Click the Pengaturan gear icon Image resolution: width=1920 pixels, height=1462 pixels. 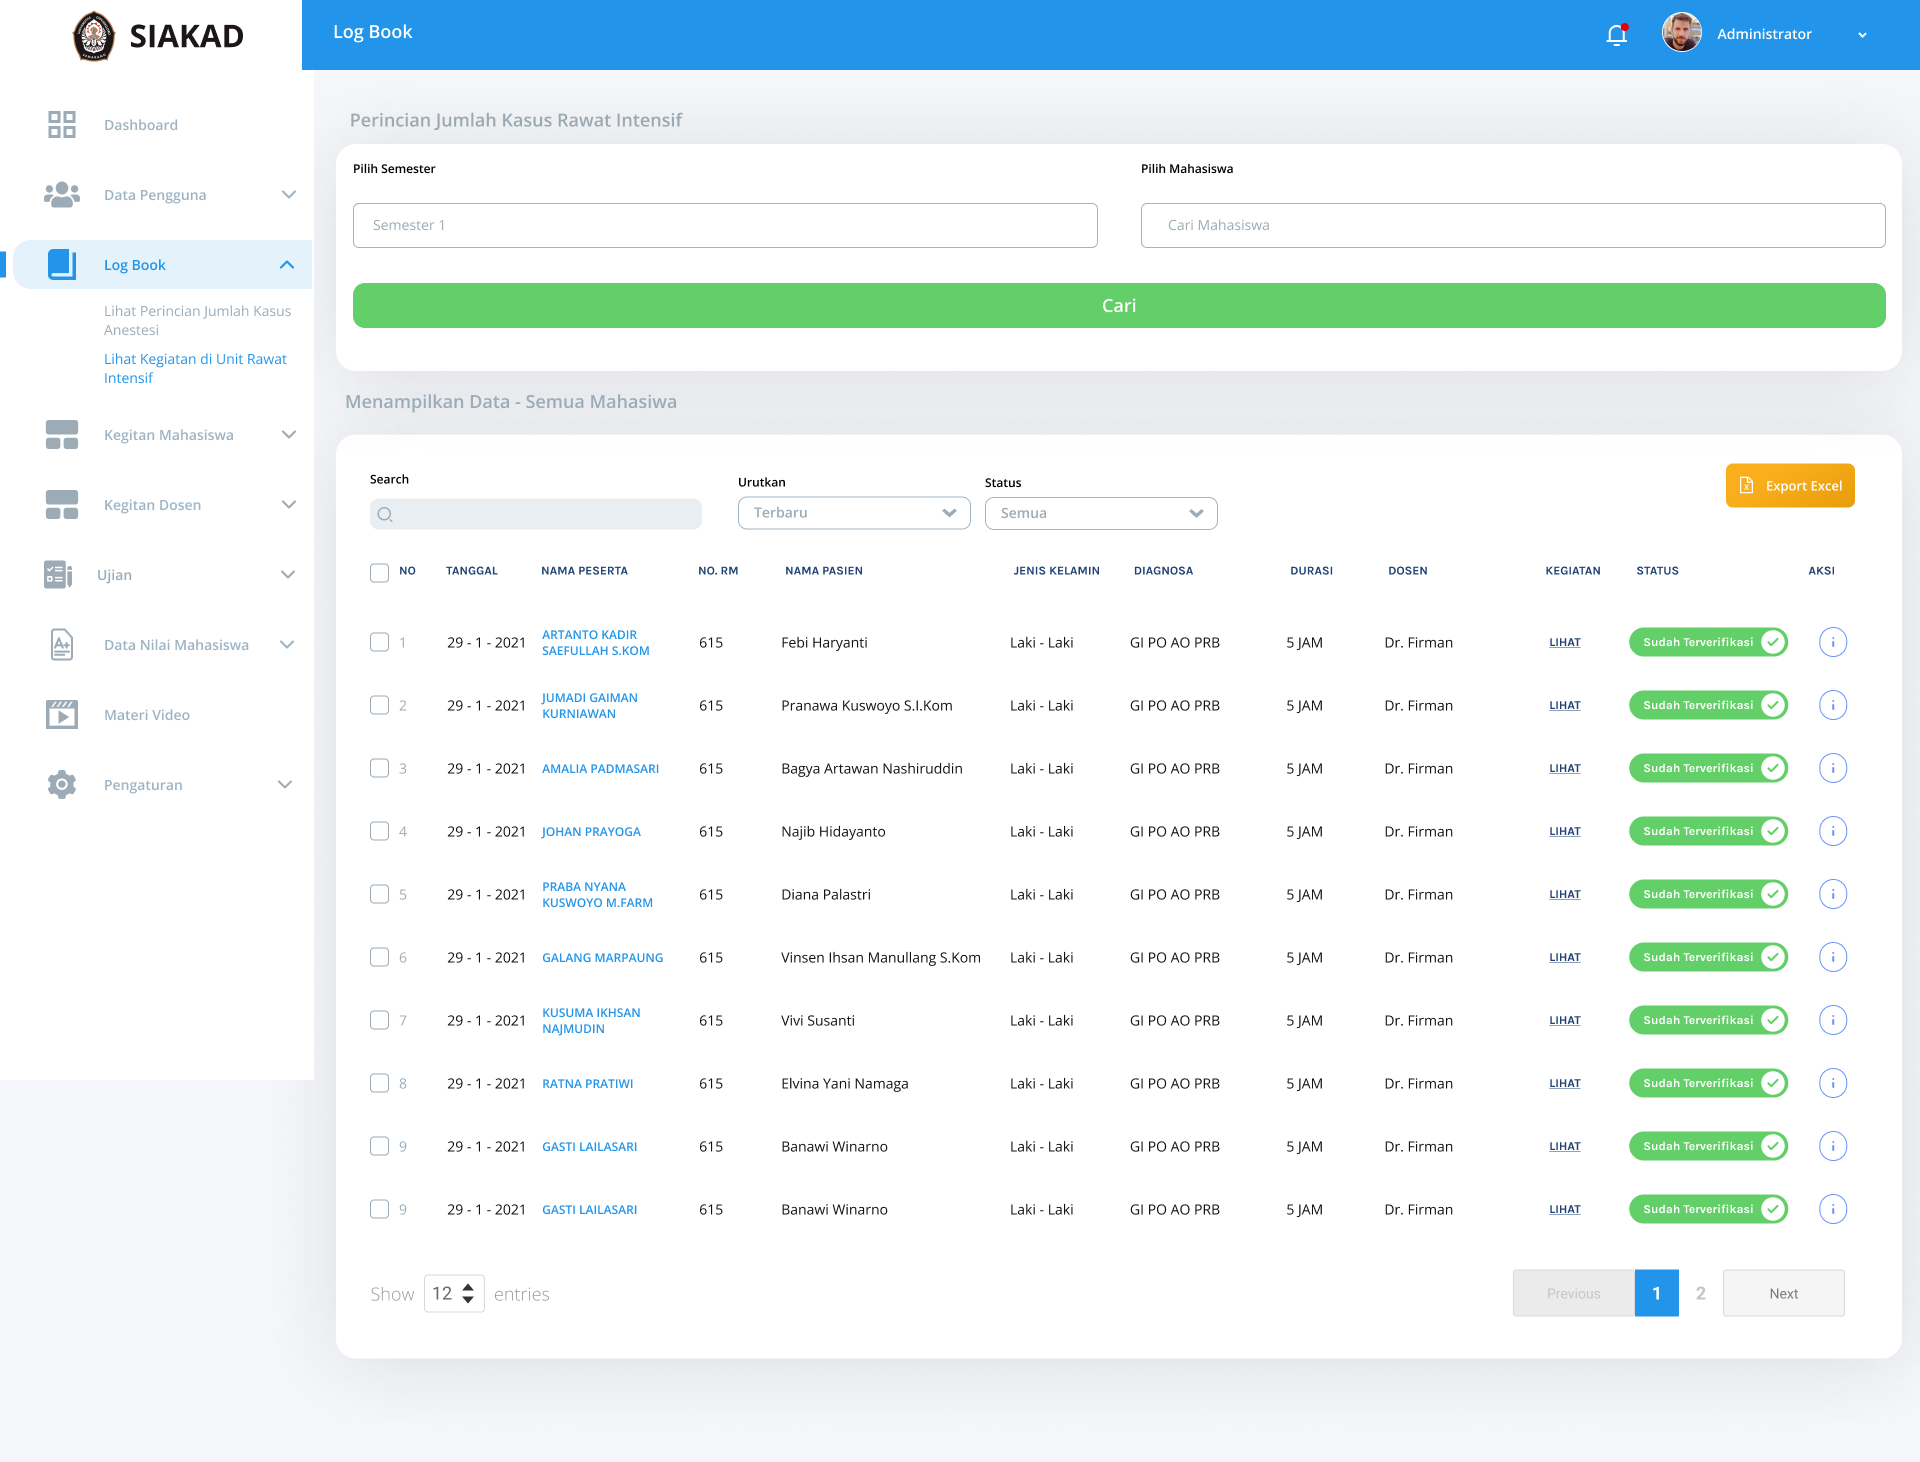(x=62, y=785)
